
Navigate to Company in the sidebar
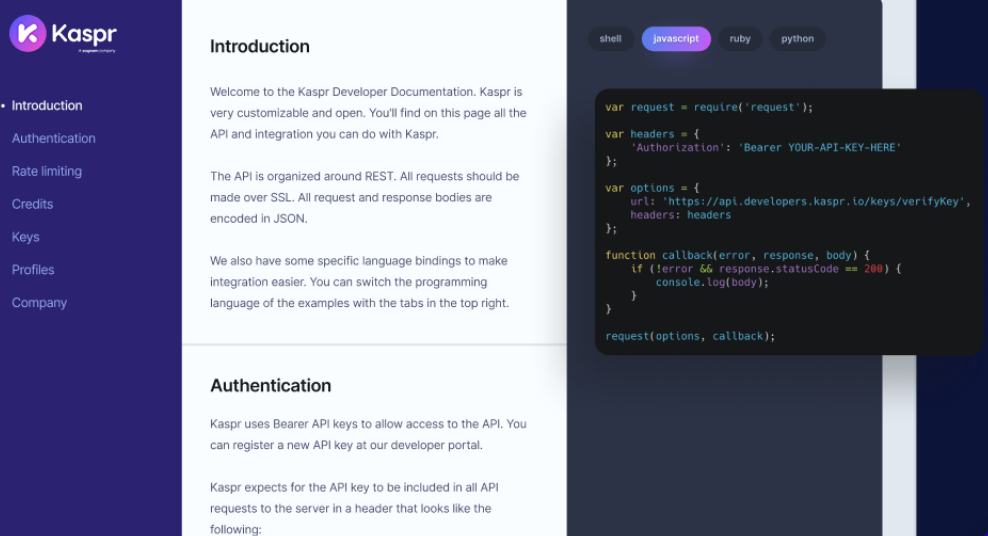[39, 302]
